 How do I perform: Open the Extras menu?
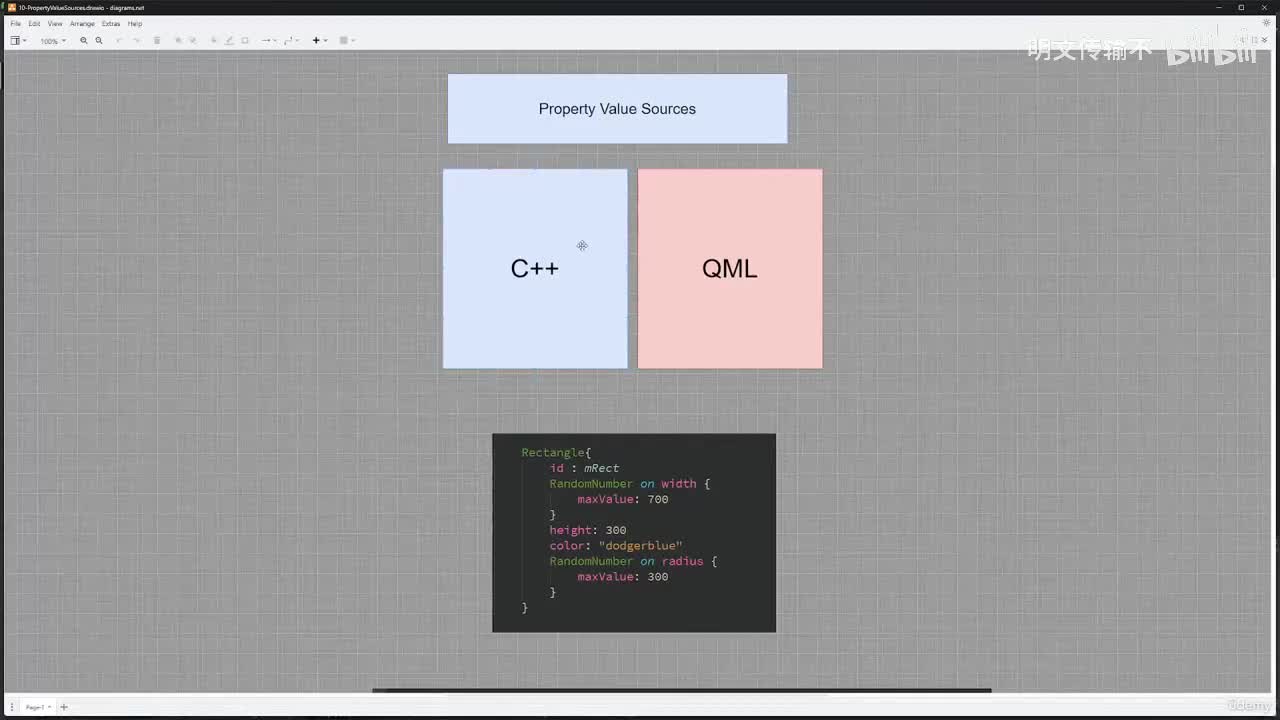point(111,23)
